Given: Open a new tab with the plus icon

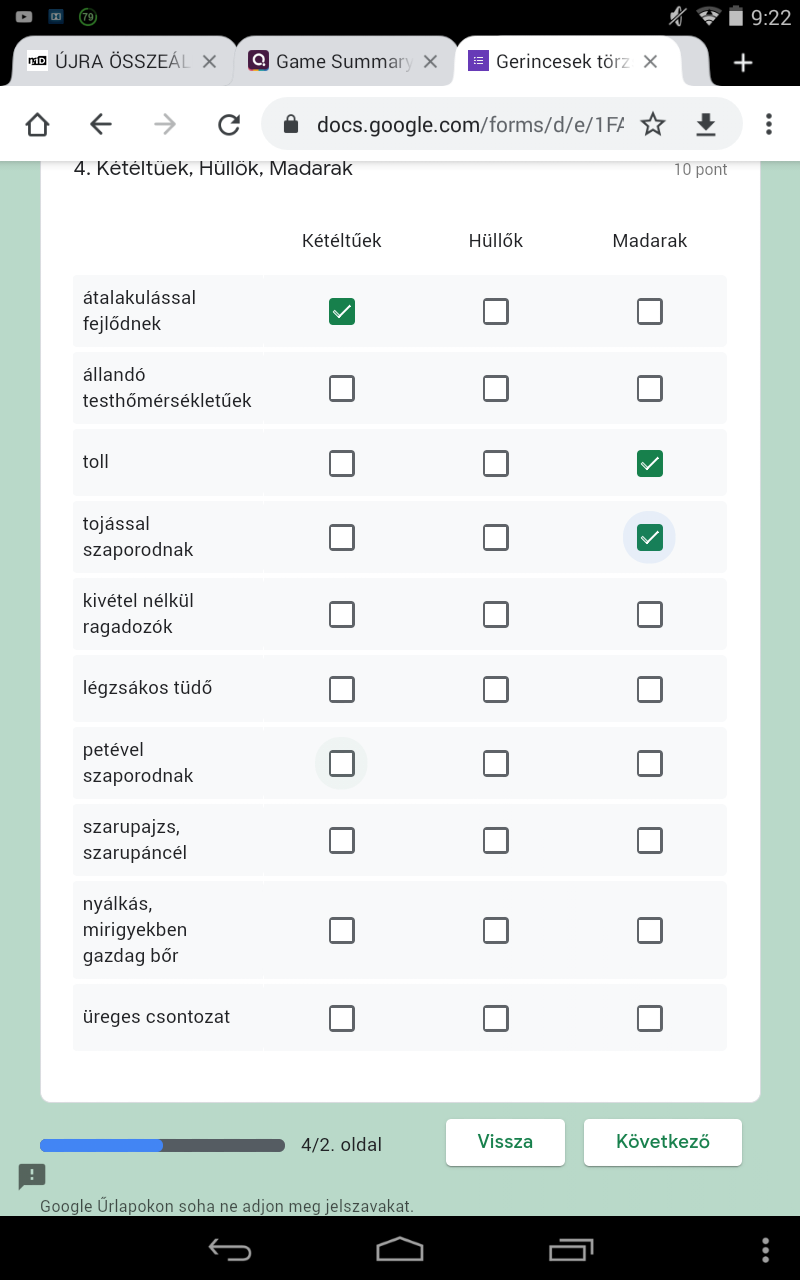Looking at the screenshot, I should (x=743, y=63).
